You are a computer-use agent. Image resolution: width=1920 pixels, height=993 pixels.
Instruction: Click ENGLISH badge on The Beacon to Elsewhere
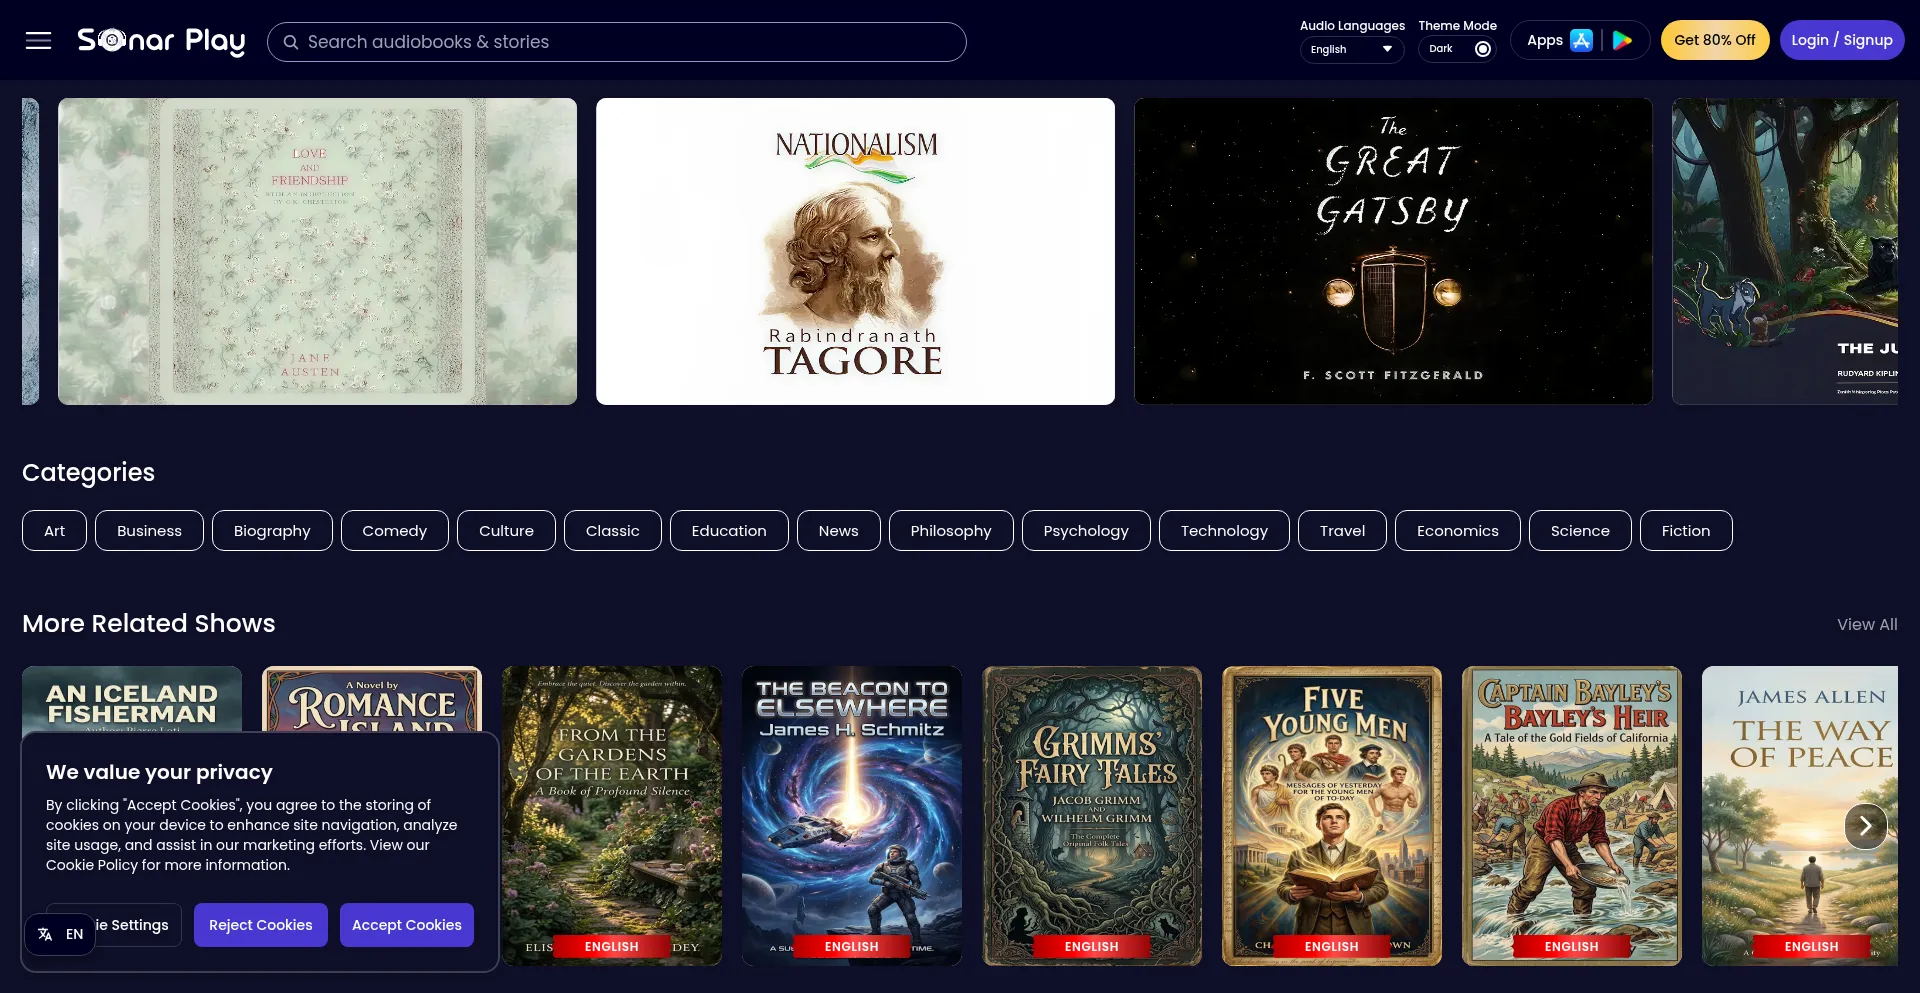point(852,946)
